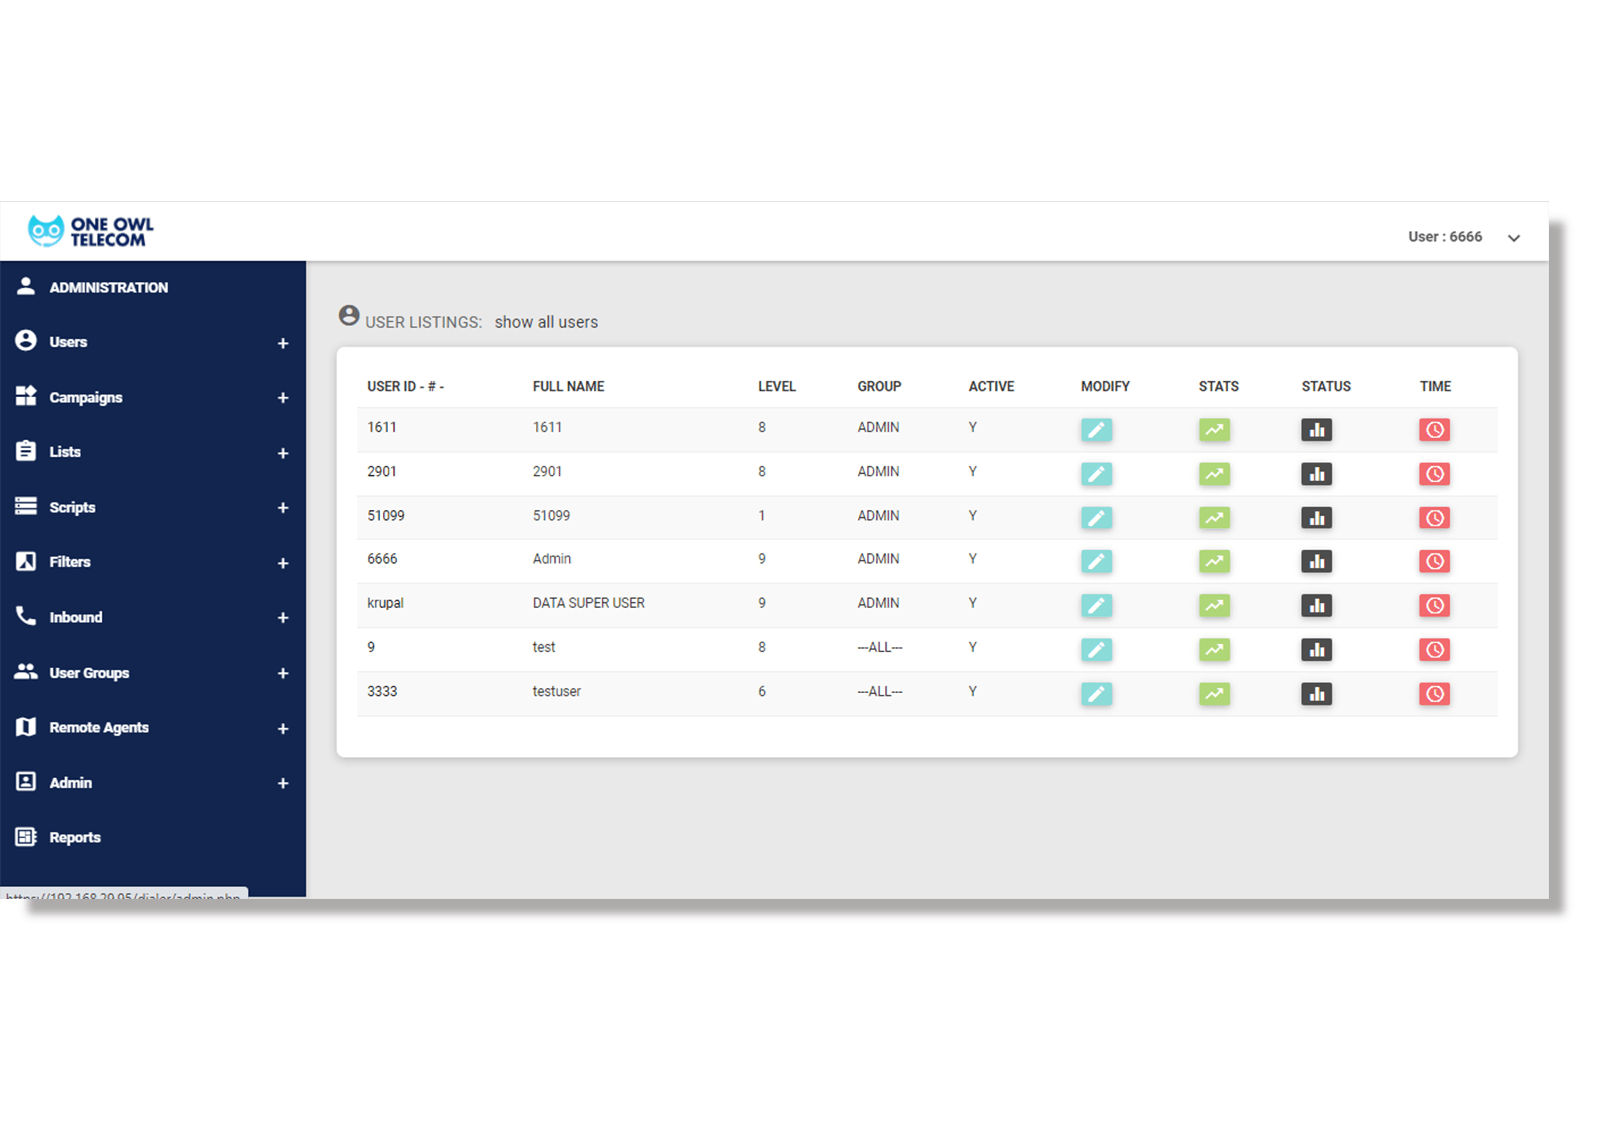Click the modify pencil icon for user 1611

pyautogui.click(x=1096, y=430)
